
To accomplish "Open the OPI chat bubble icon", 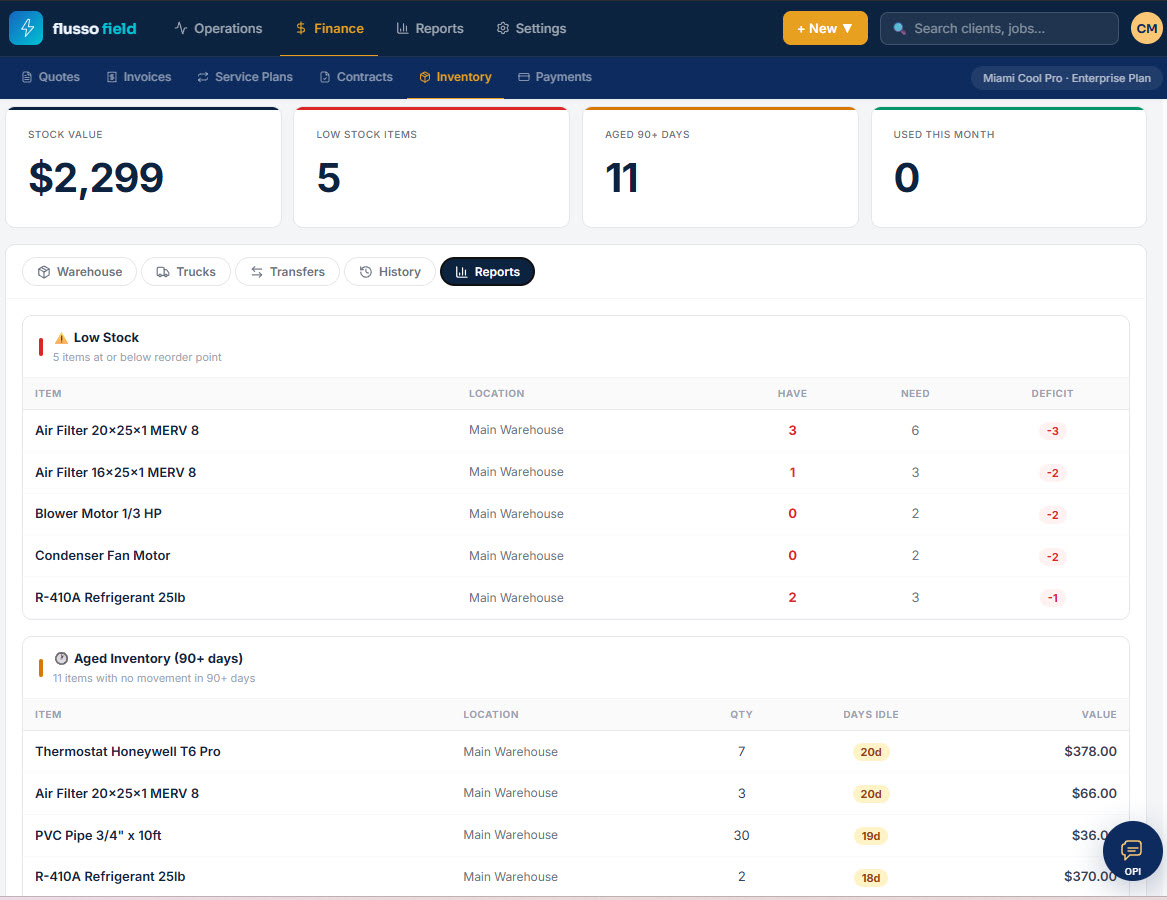I will 1132,850.
